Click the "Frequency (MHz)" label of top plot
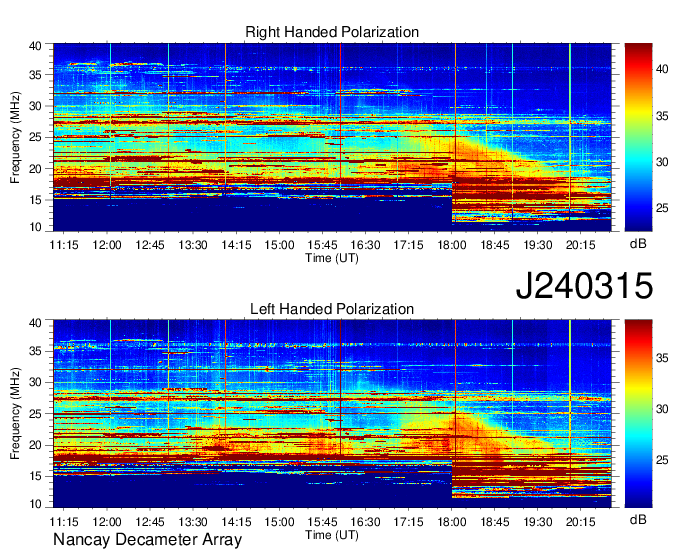Viewport: 680px width, 552px height. [15, 137]
